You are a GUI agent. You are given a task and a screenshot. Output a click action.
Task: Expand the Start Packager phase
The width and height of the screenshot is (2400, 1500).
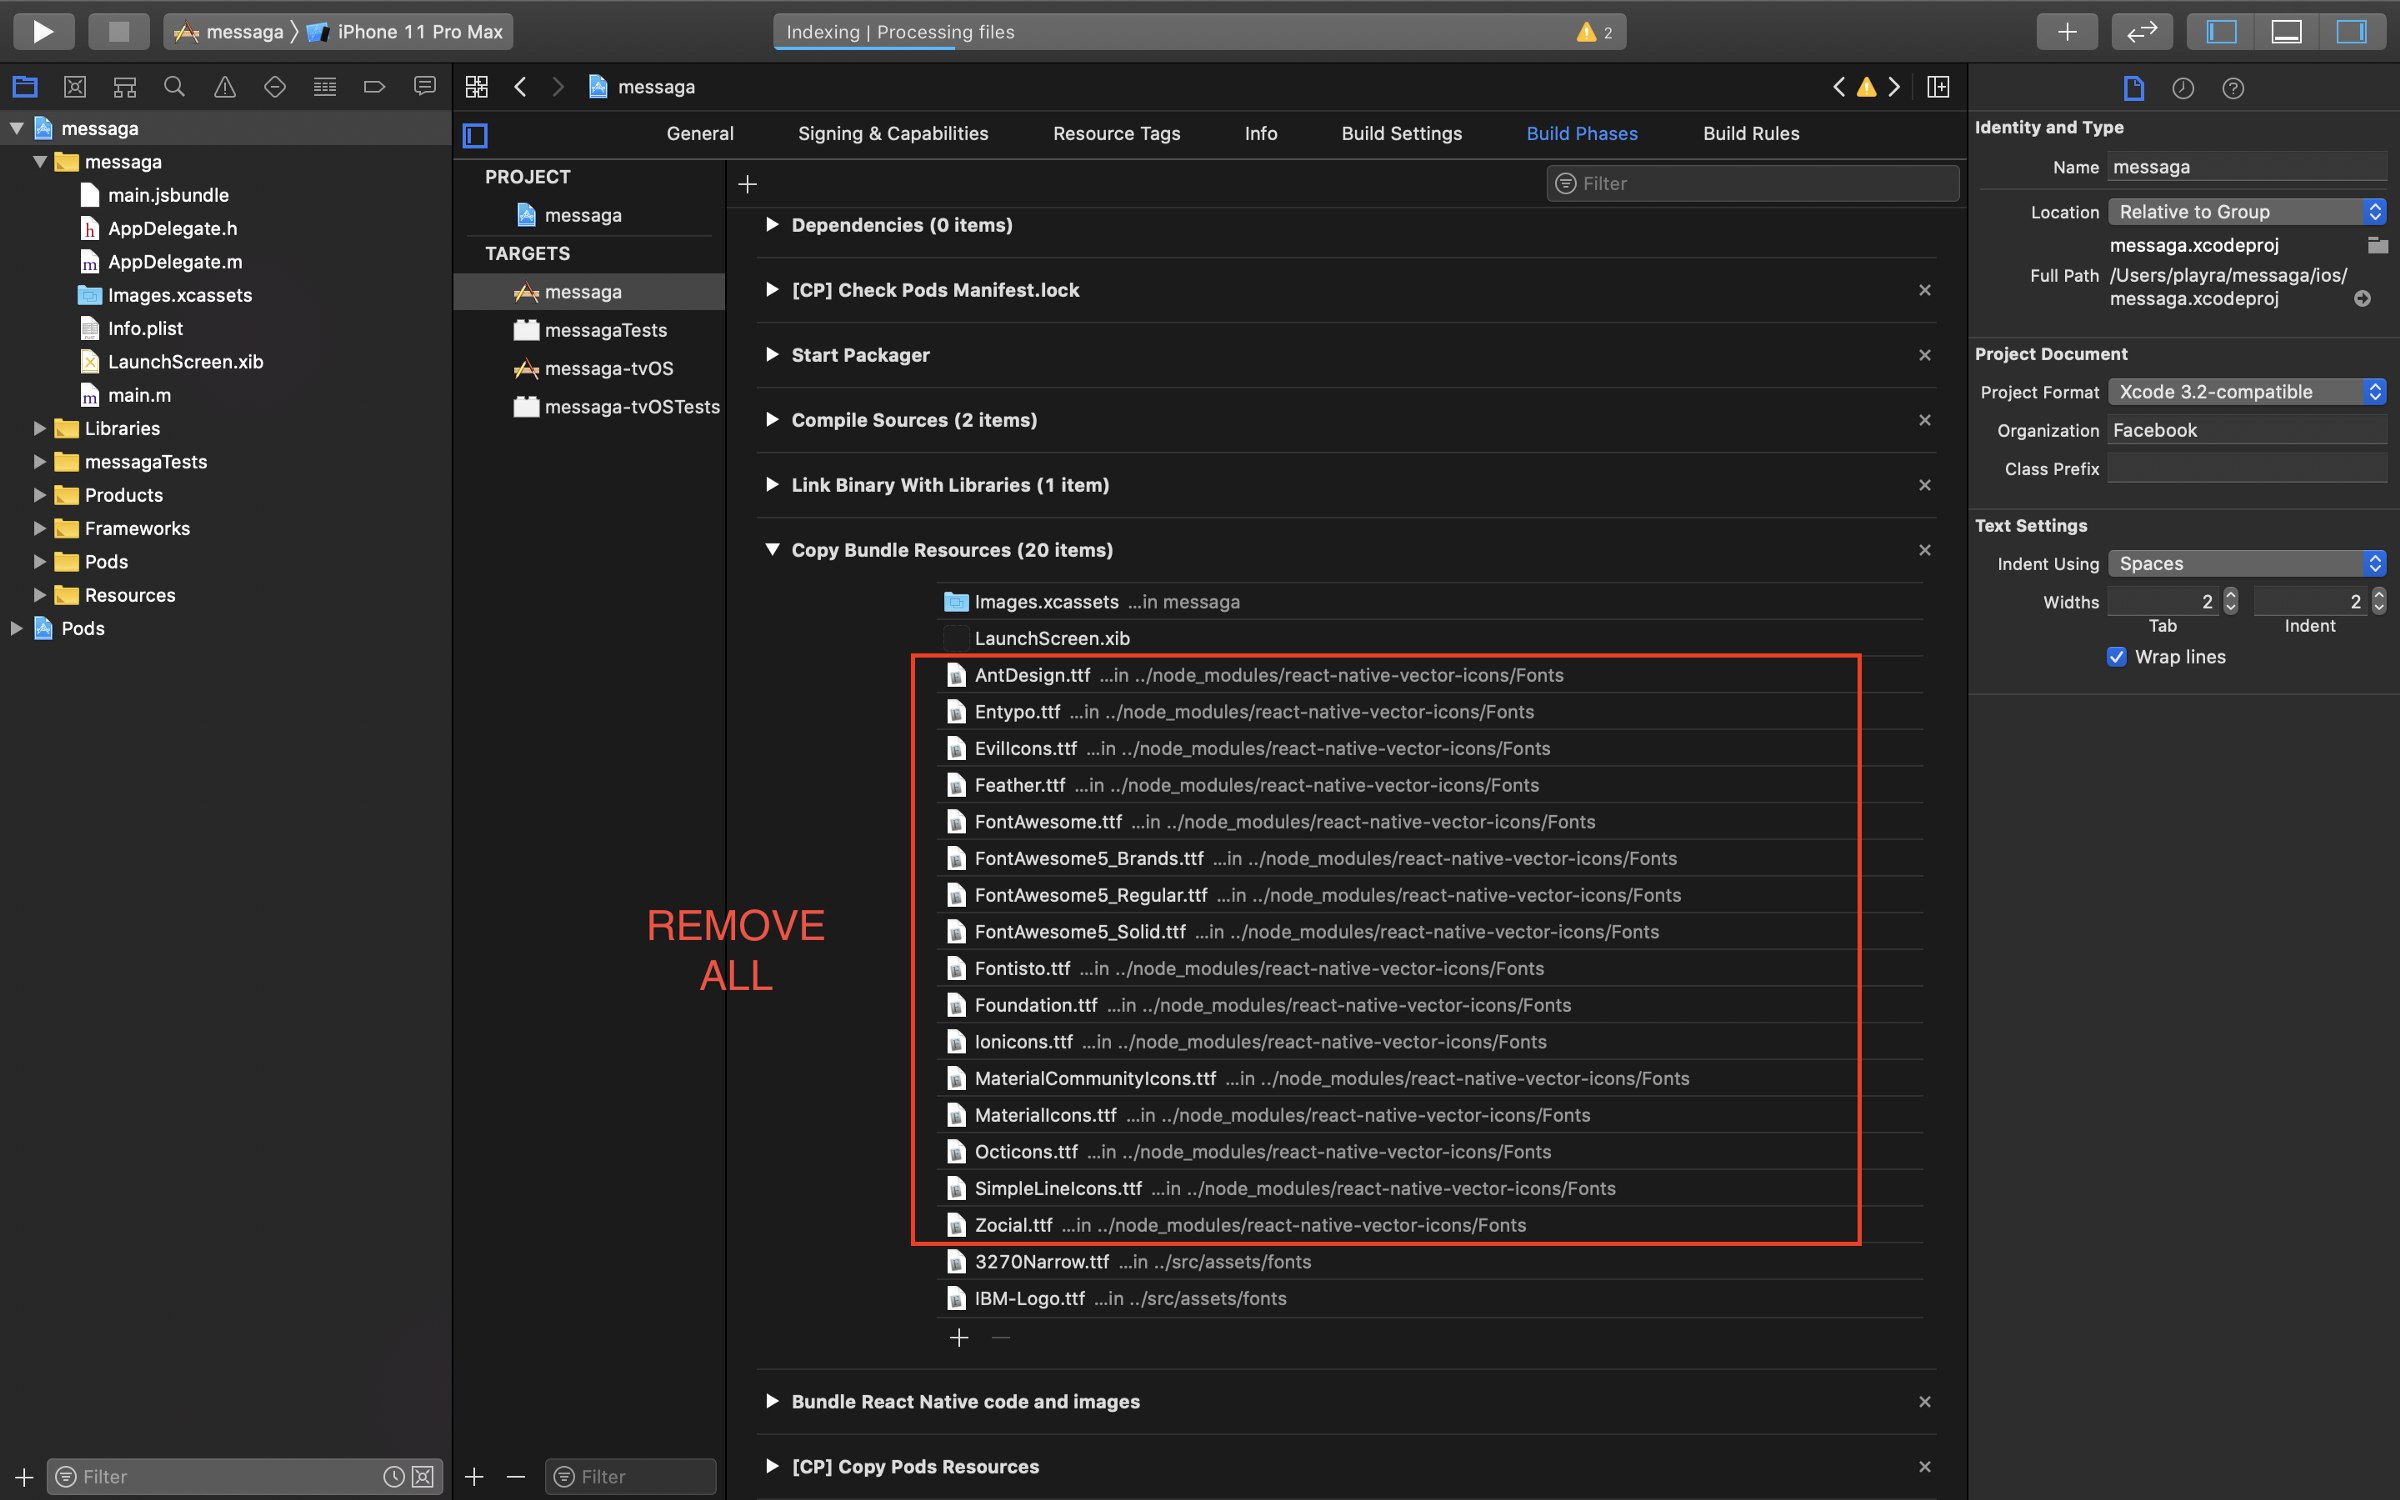[771, 355]
